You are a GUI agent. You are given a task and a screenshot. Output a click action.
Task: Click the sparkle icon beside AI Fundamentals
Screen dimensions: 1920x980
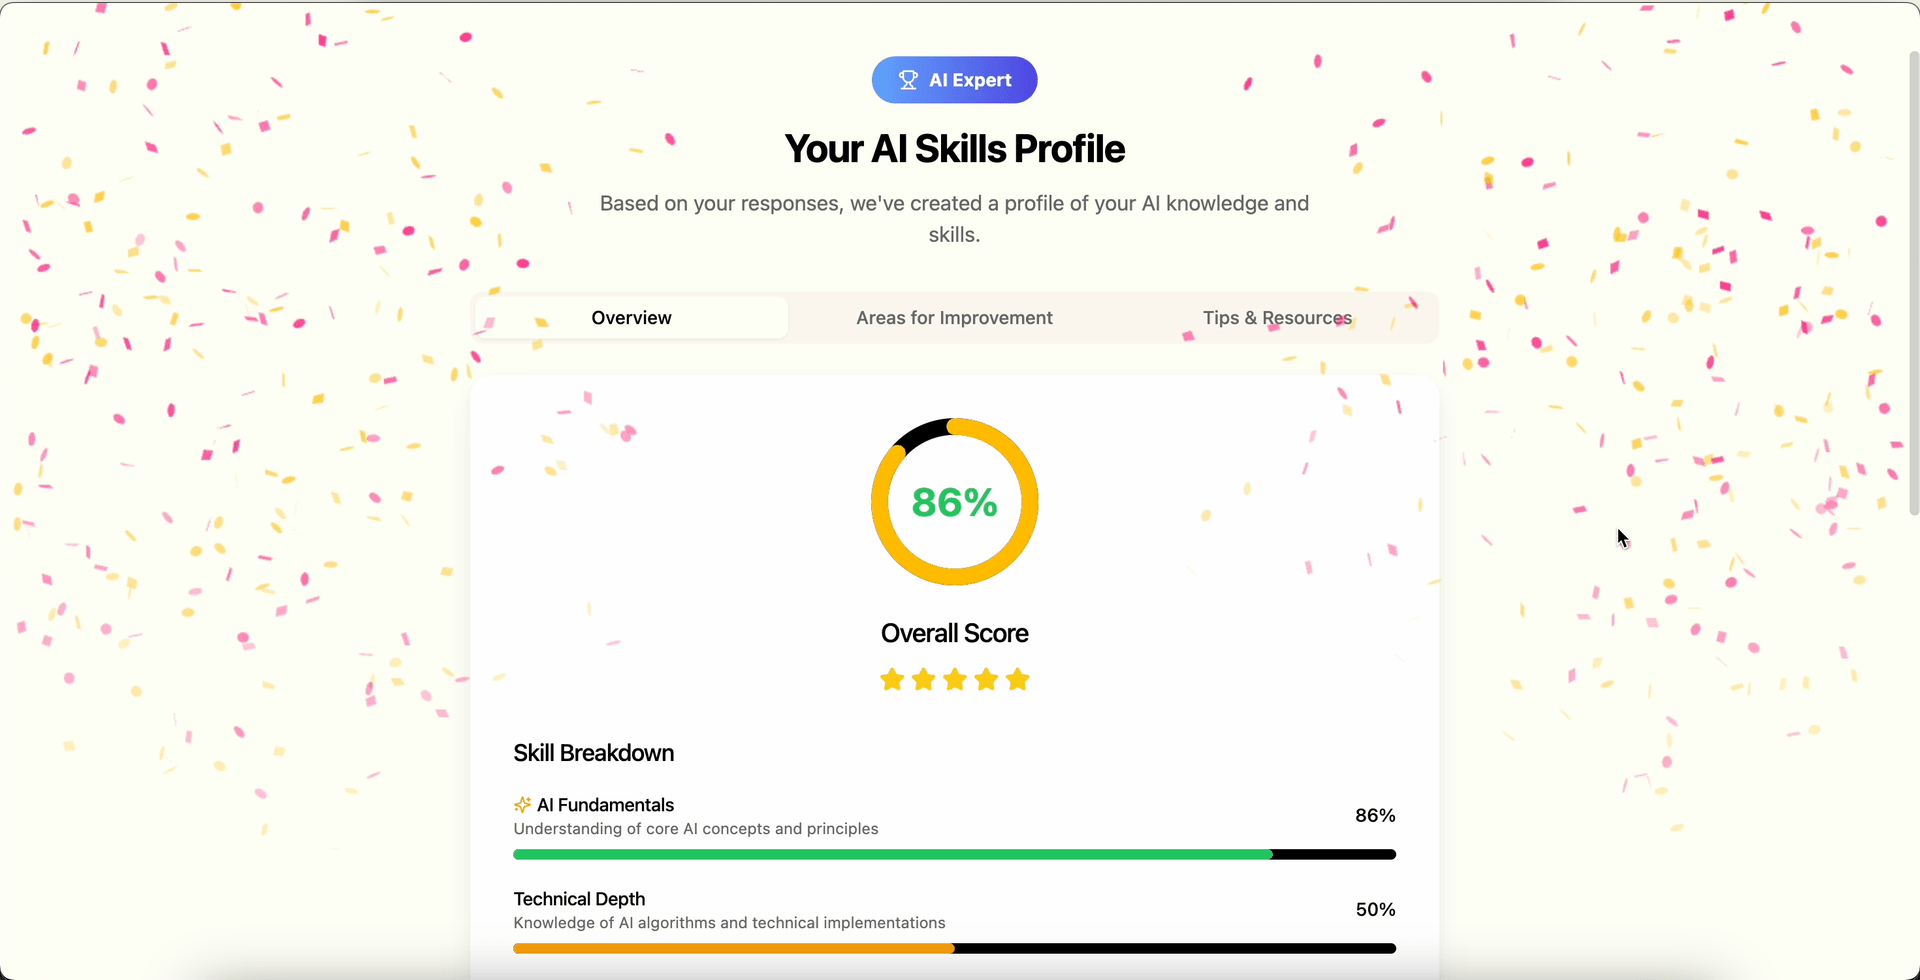pyautogui.click(x=522, y=805)
